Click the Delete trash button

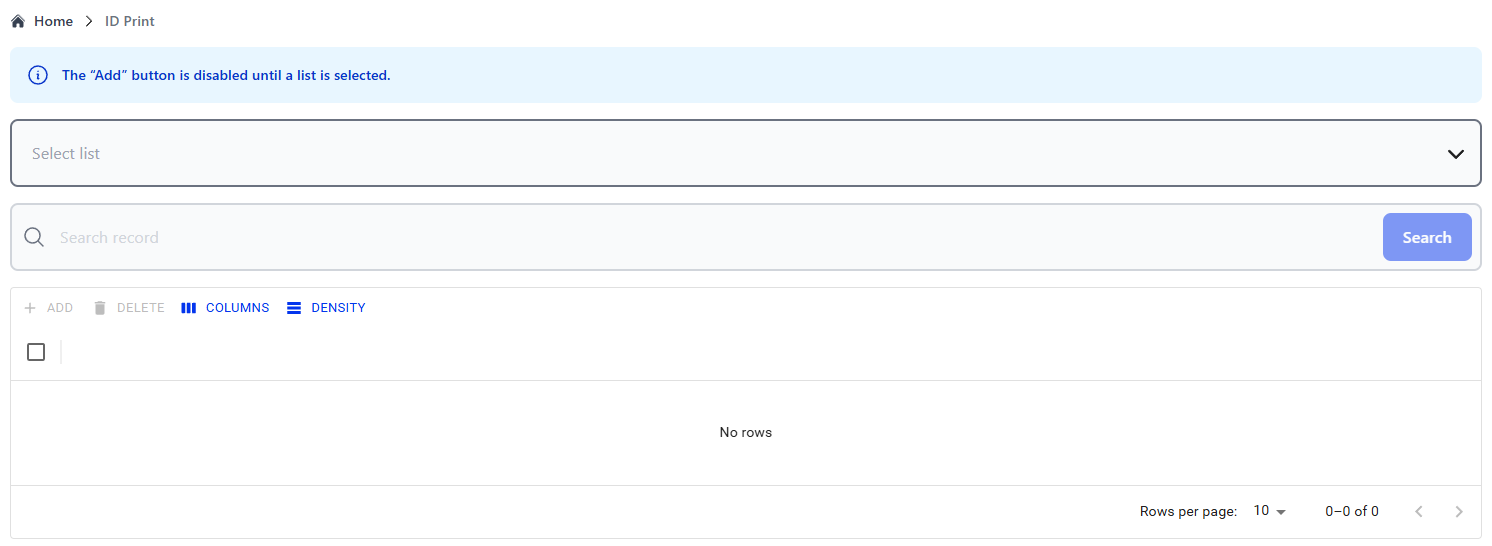coord(128,308)
